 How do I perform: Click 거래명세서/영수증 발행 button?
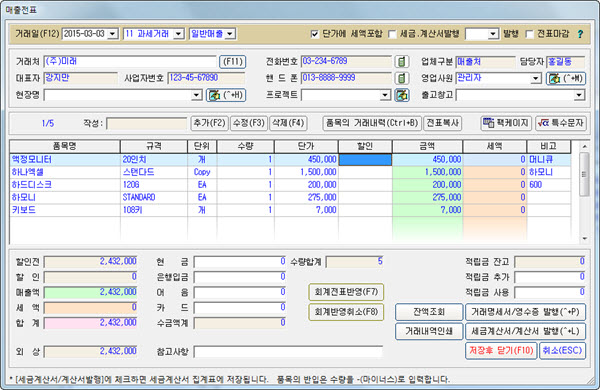(525, 312)
